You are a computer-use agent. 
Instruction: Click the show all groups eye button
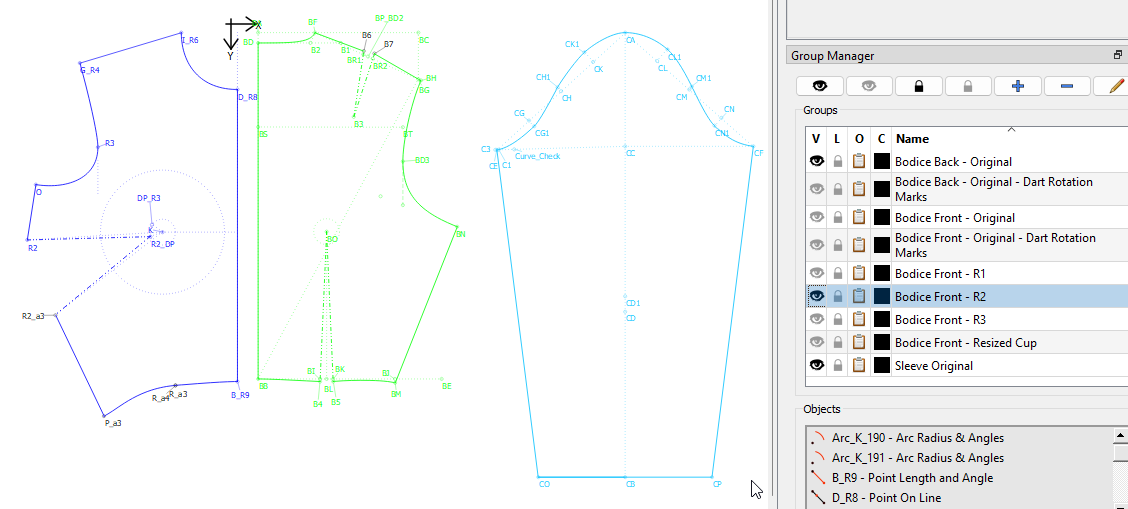(x=819, y=86)
